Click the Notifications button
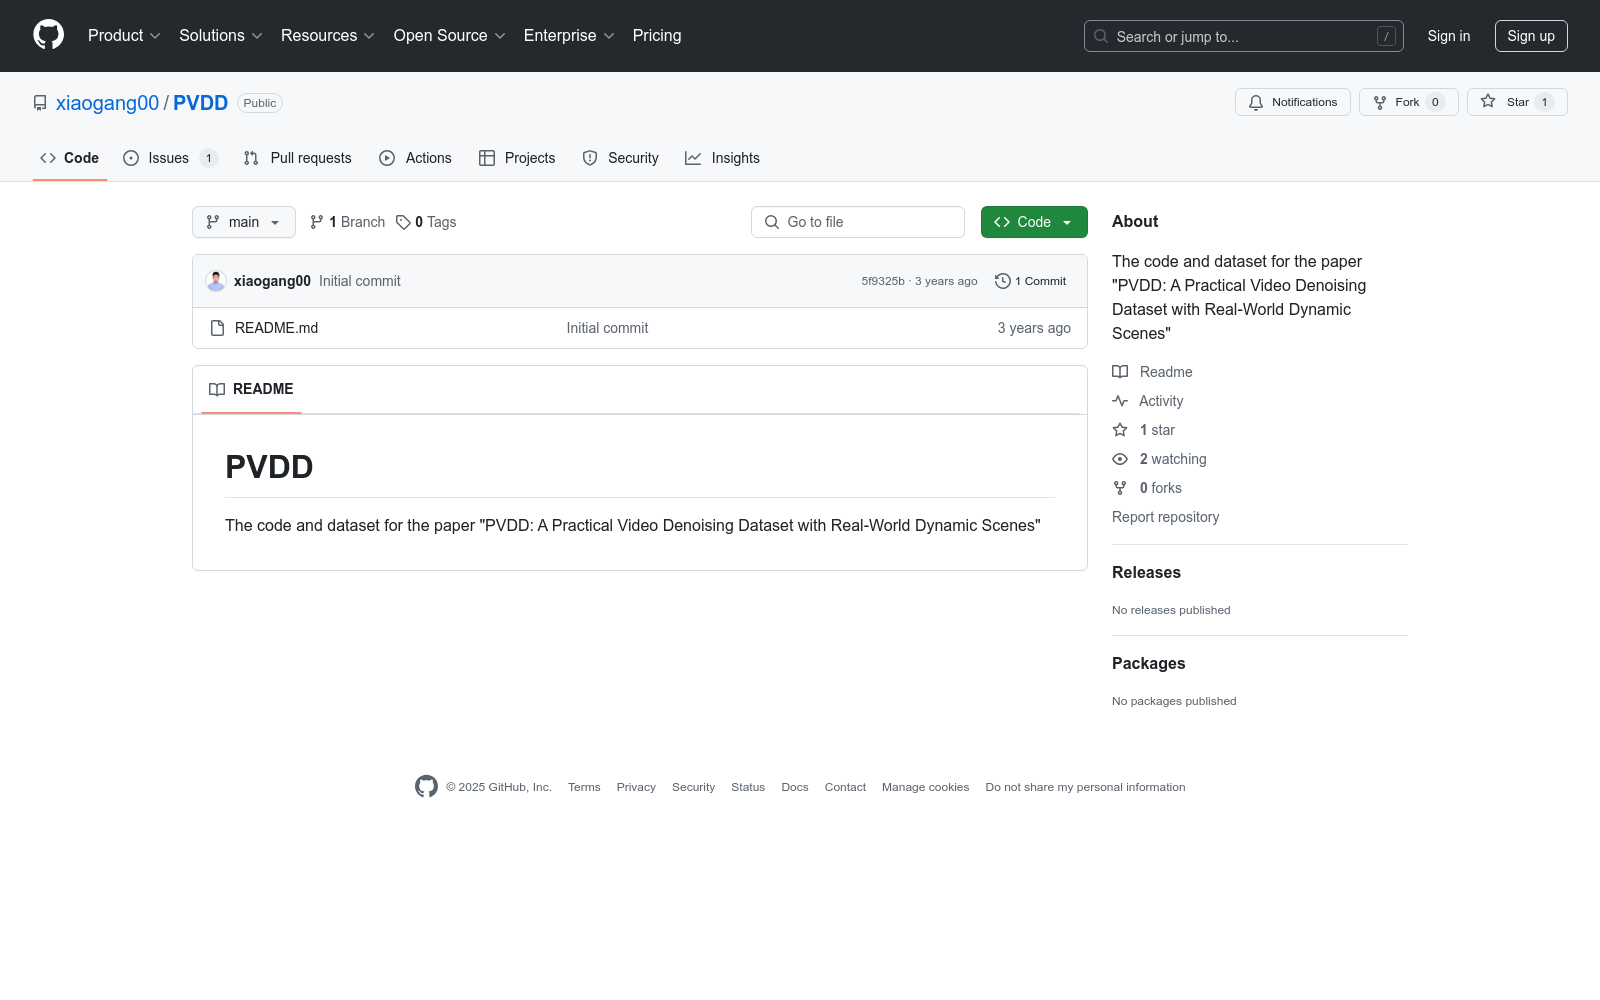Screen dimensions: 1600x1000 pyautogui.click(x=1293, y=102)
